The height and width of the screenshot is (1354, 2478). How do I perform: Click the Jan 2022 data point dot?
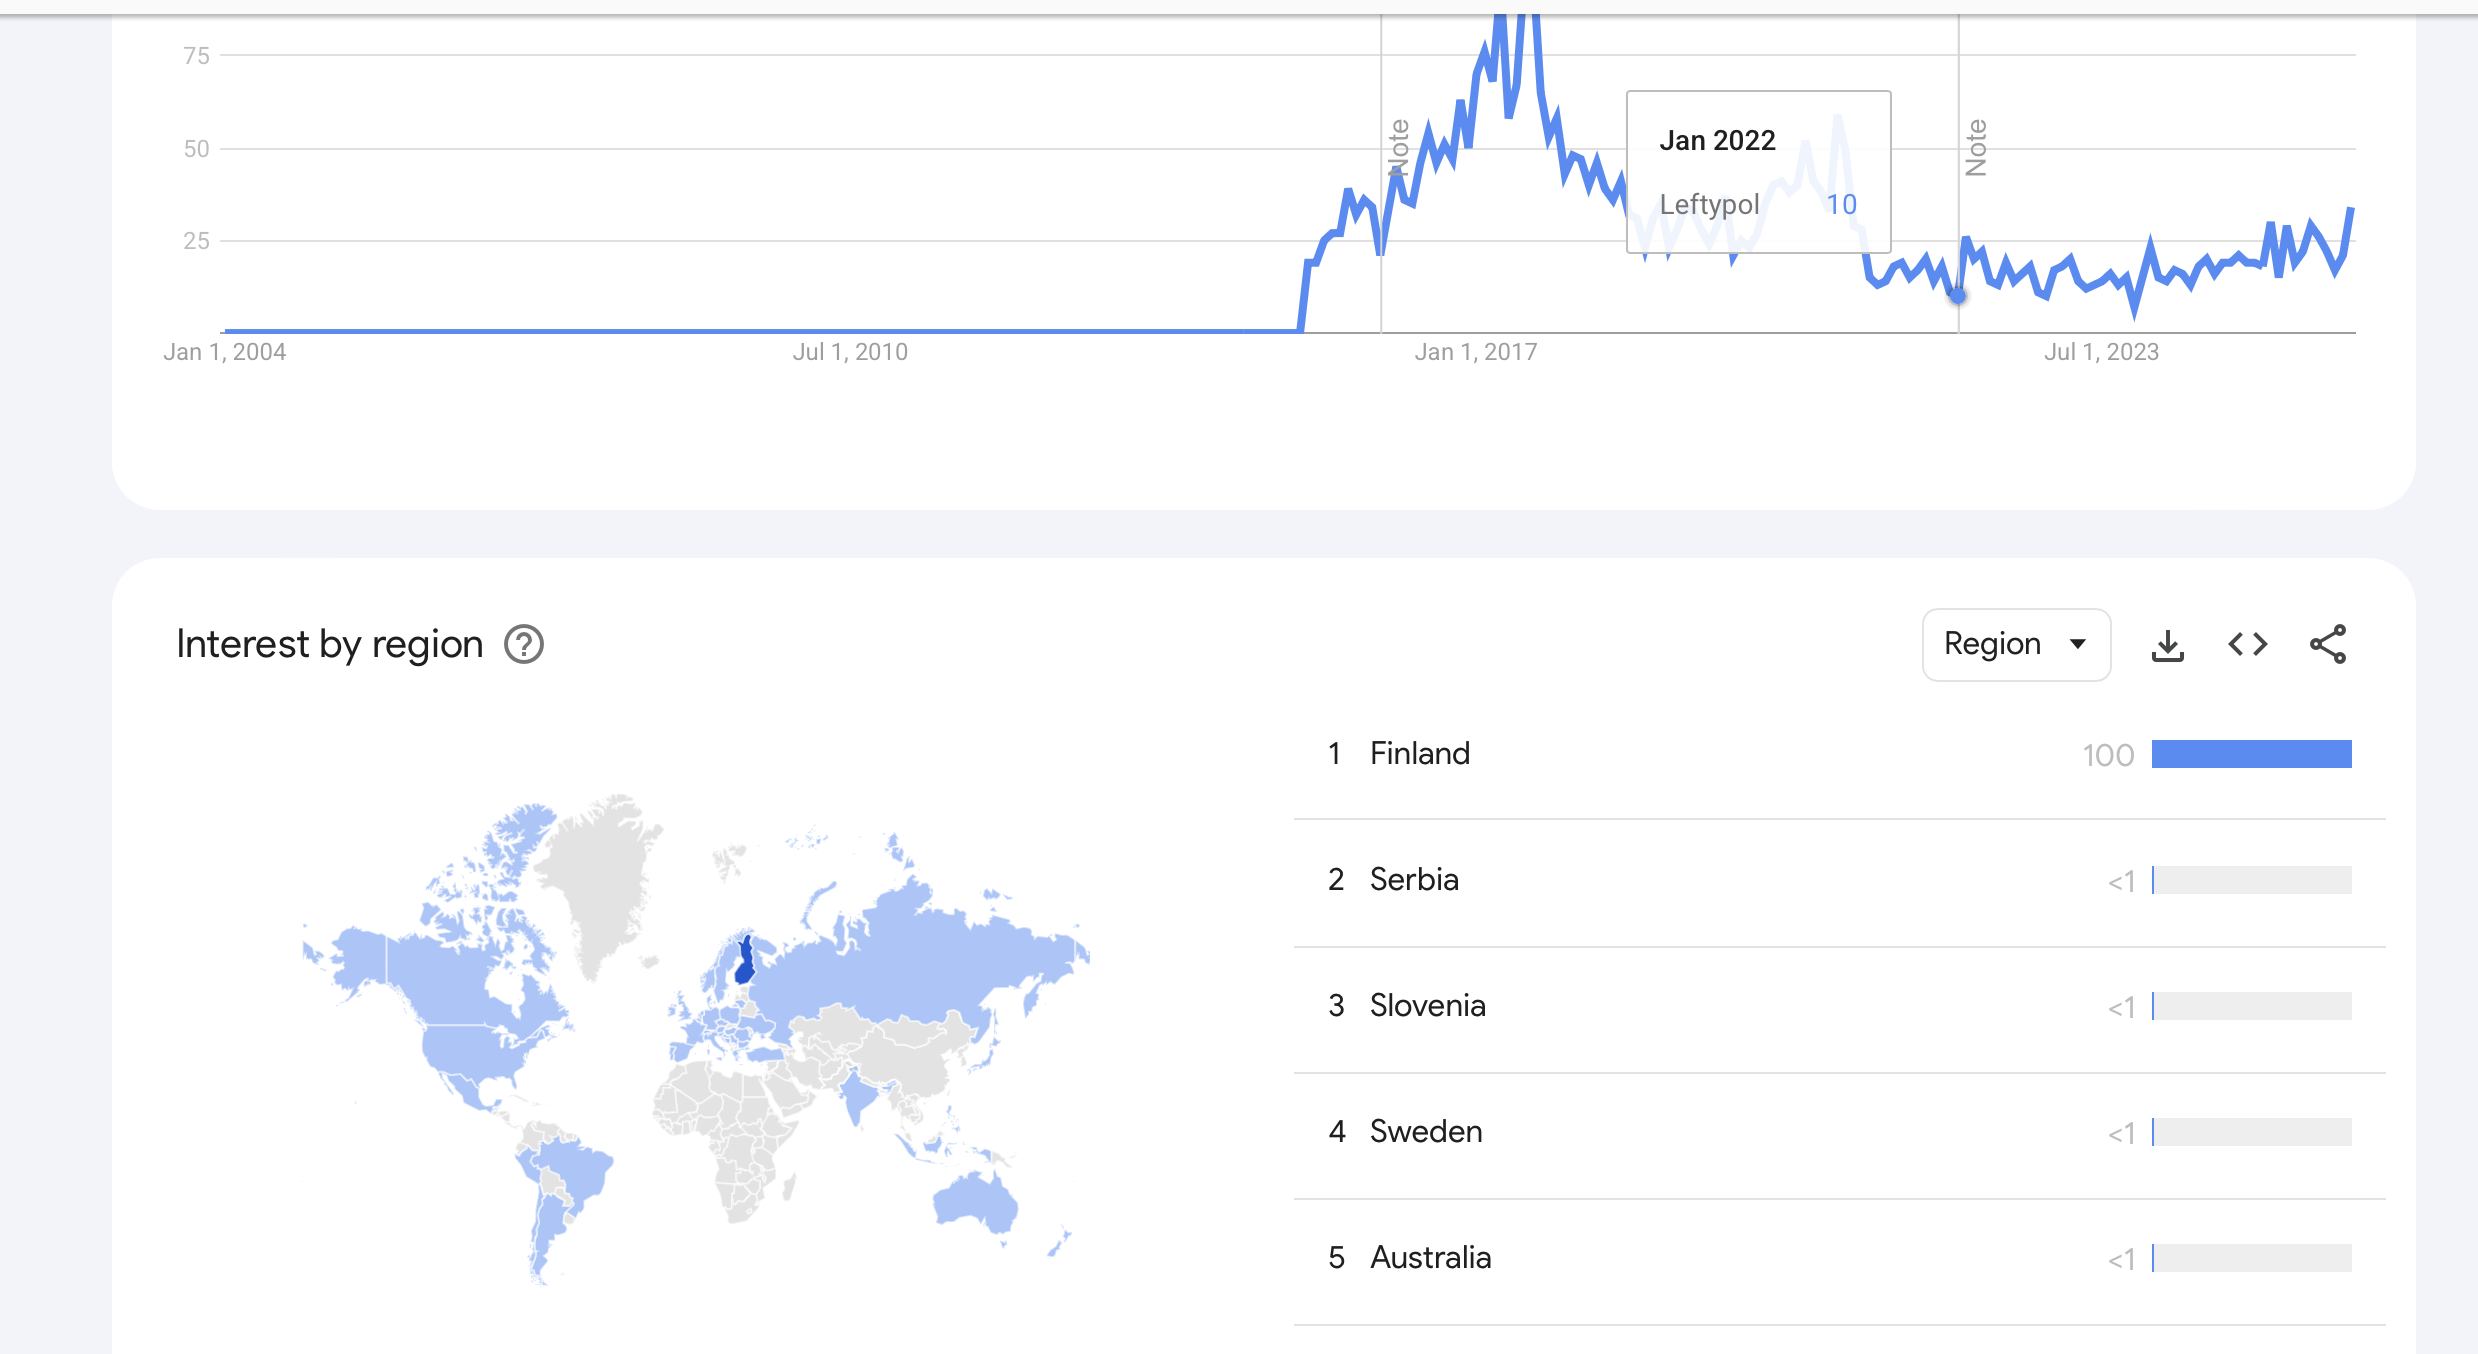[1957, 295]
